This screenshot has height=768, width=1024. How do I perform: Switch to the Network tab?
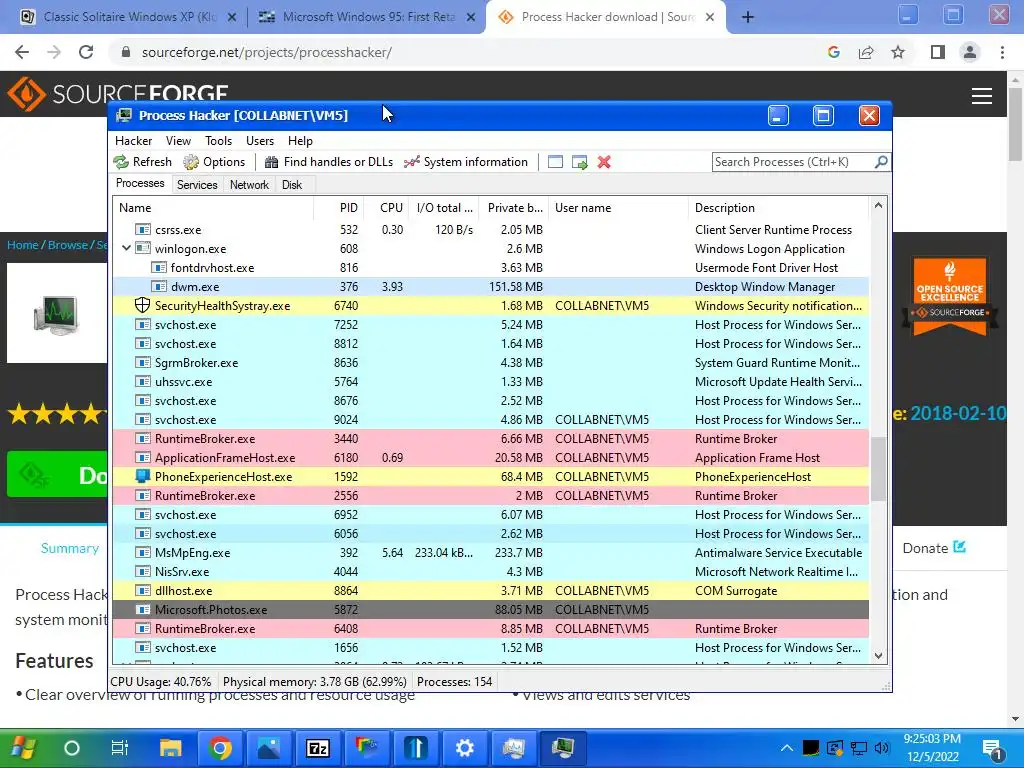[x=249, y=185]
